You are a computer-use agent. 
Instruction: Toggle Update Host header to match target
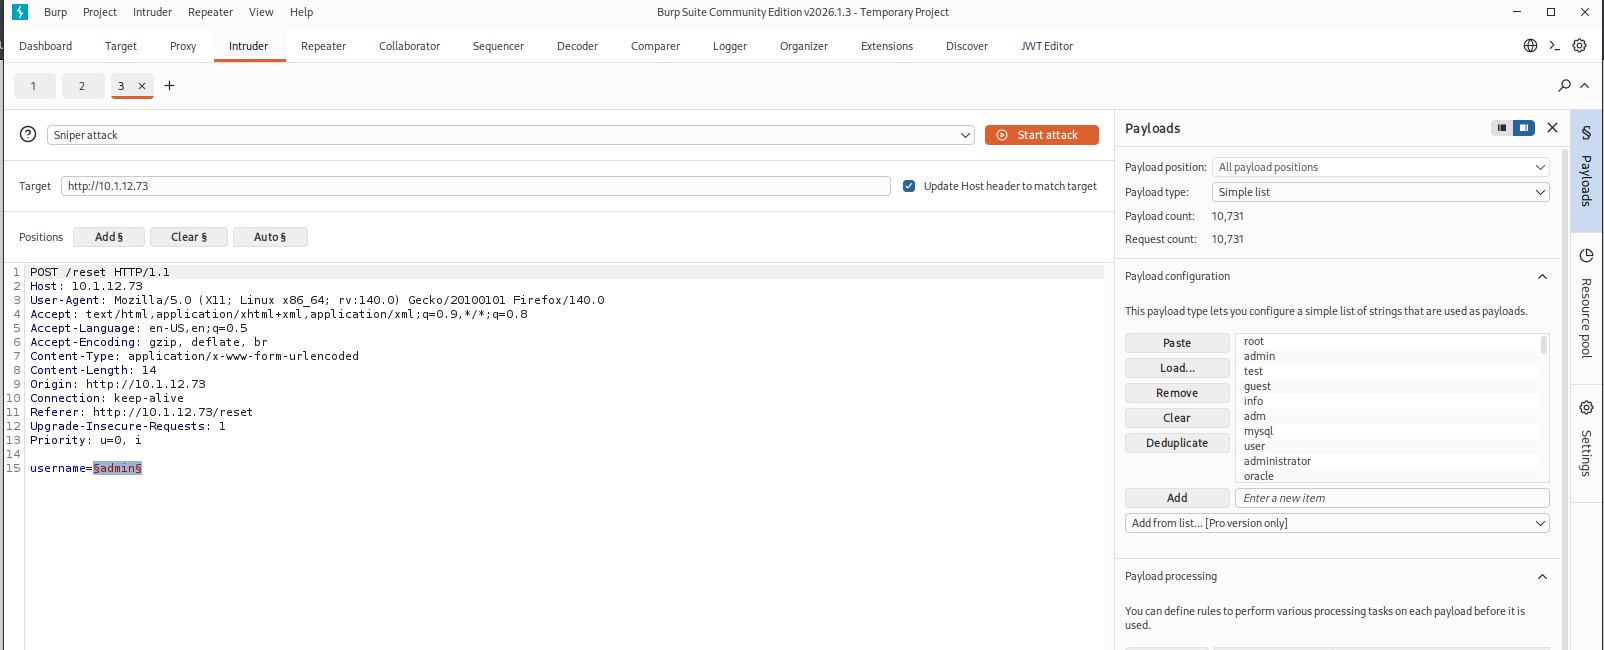(x=909, y=186)
